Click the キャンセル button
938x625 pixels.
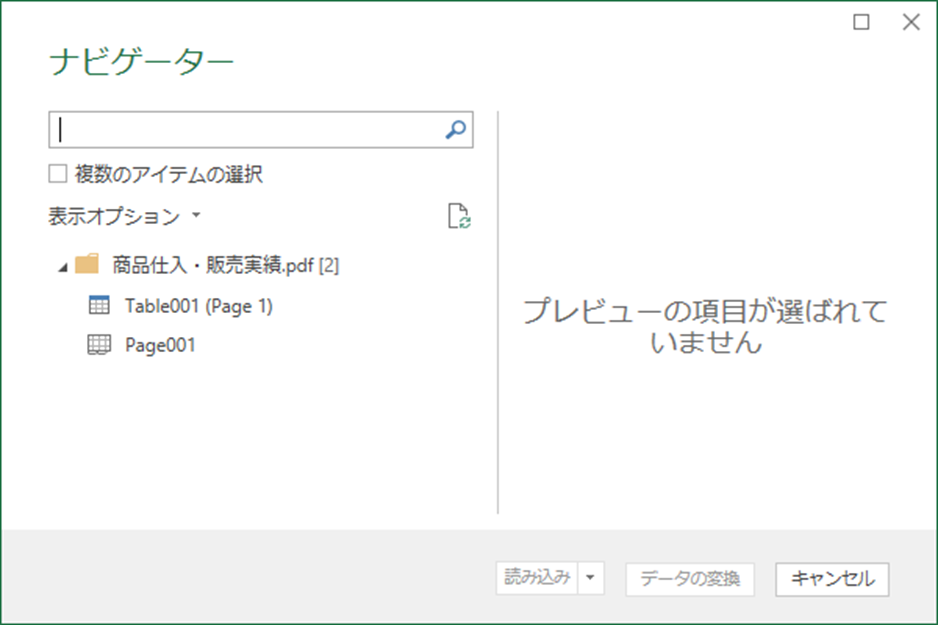pos(832,577)
